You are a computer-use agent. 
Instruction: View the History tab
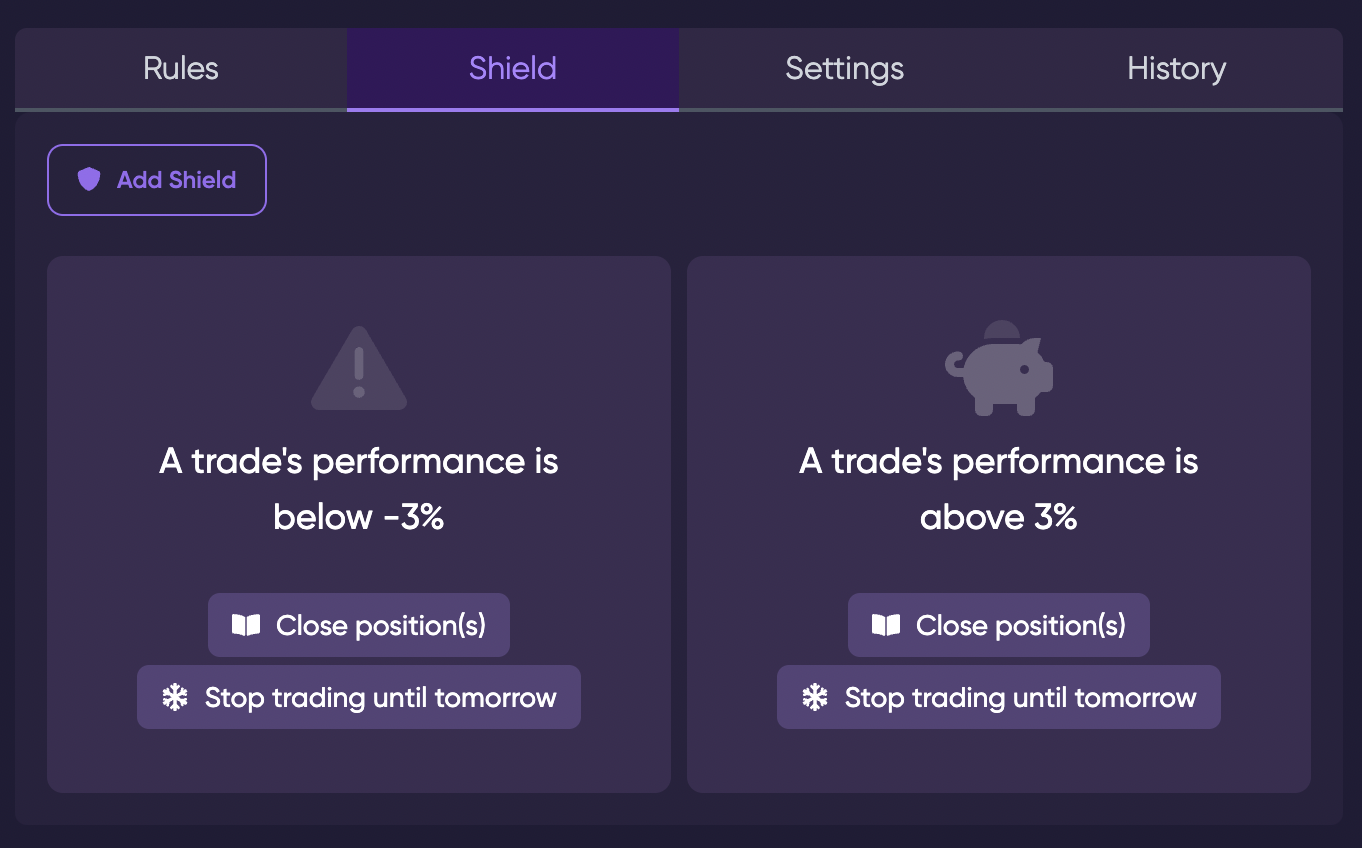coord(1176,69)
